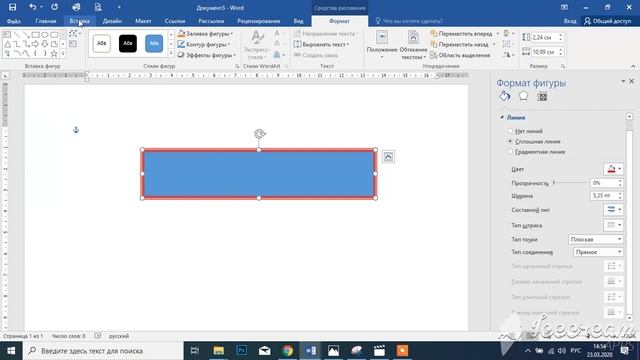Open the Тип точки Плоская combo box
This screenshot has width=640, height=360.
point(596,239)
